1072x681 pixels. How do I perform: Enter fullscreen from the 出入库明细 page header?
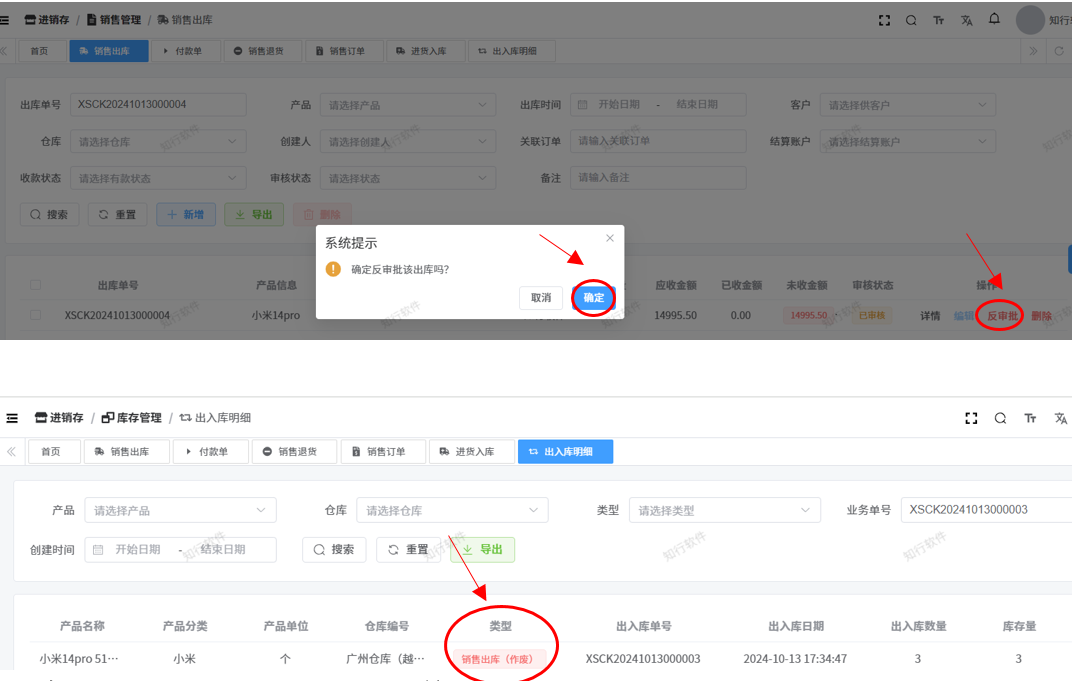click(x=970, y=418)
